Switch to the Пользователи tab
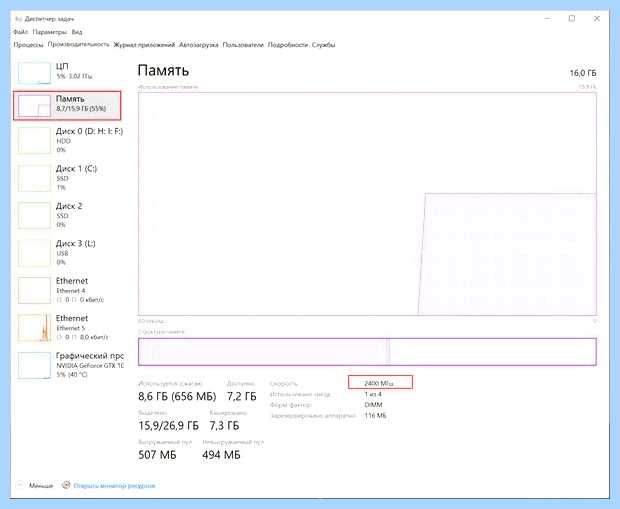 [243, 45]
